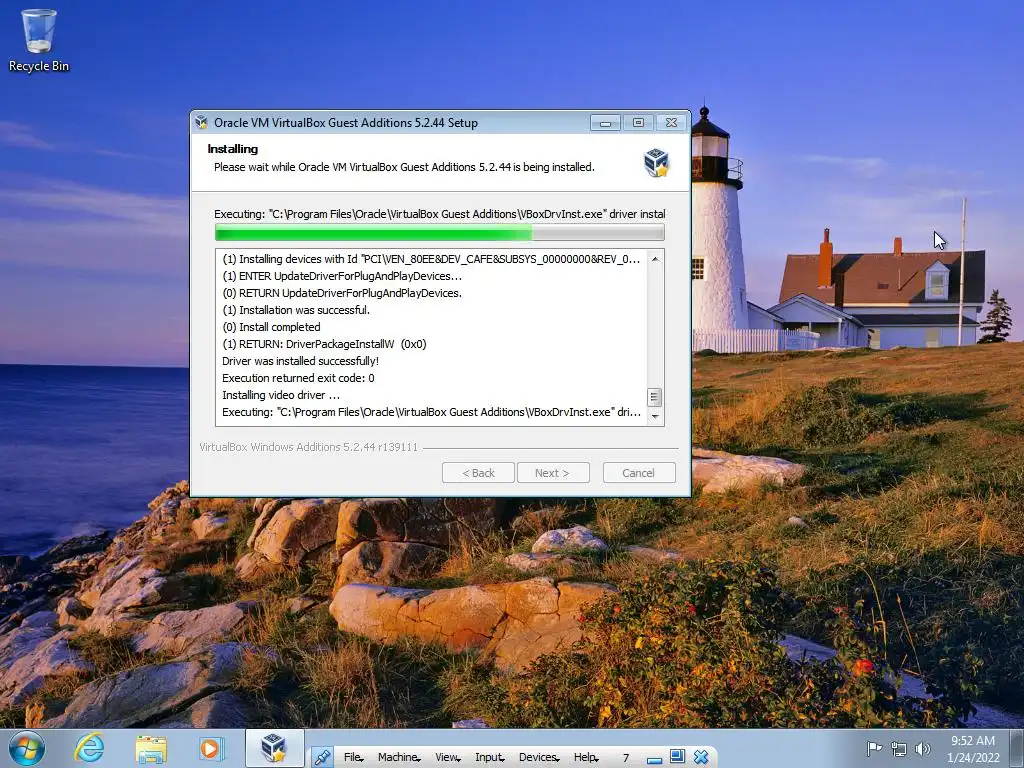
Task: Select log line 'Installing devices with Id PCI\VEN_80EE'
Action: (x=431, y=259)
